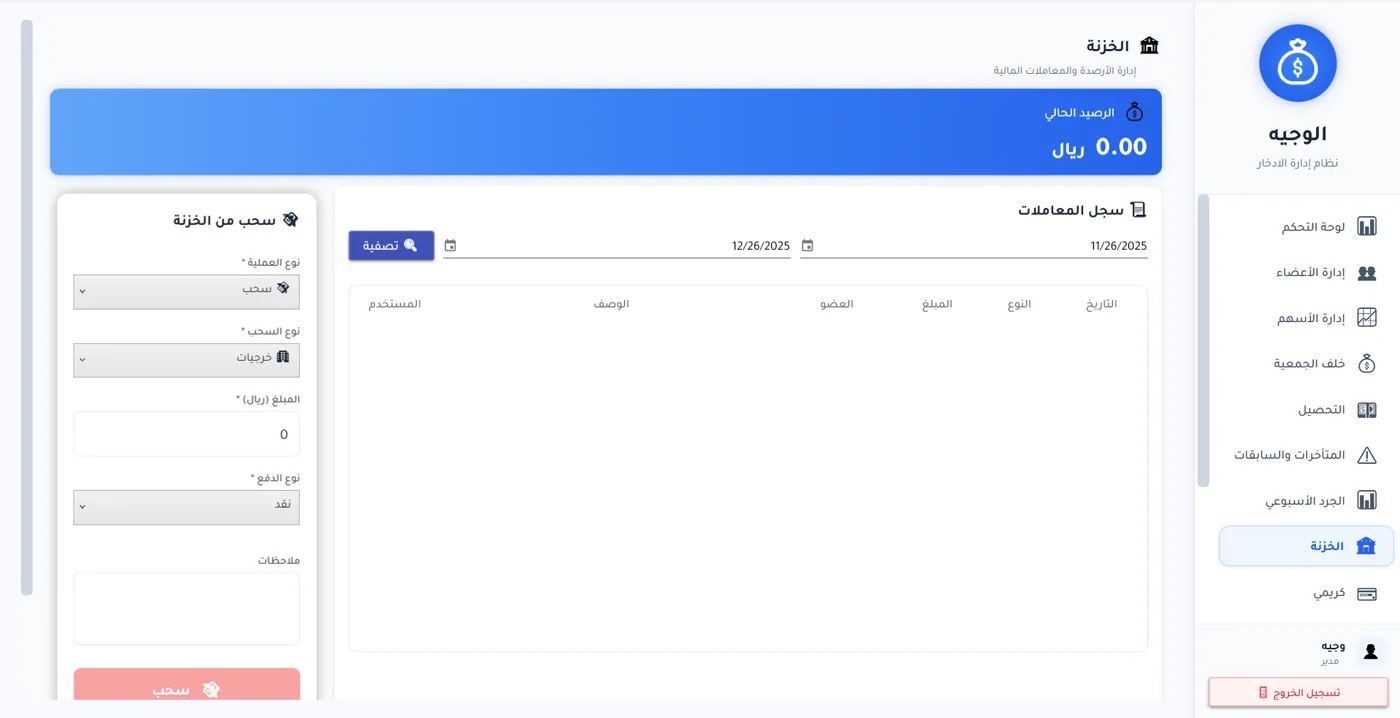Click the الوصف column header

point(611,304)
